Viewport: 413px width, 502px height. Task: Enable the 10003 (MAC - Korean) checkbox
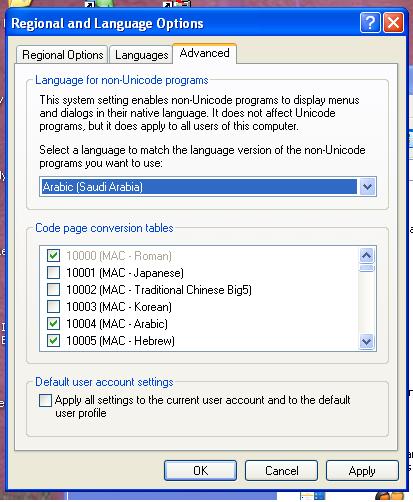click(x=53, y=307)
